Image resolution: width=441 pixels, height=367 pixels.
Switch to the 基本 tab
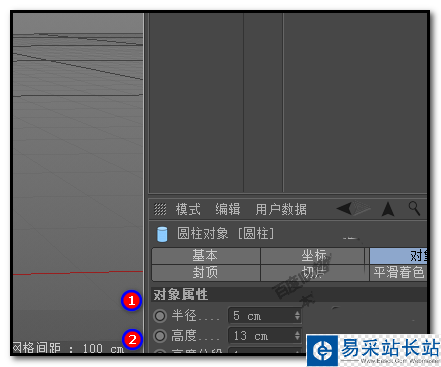pos(206,256)
